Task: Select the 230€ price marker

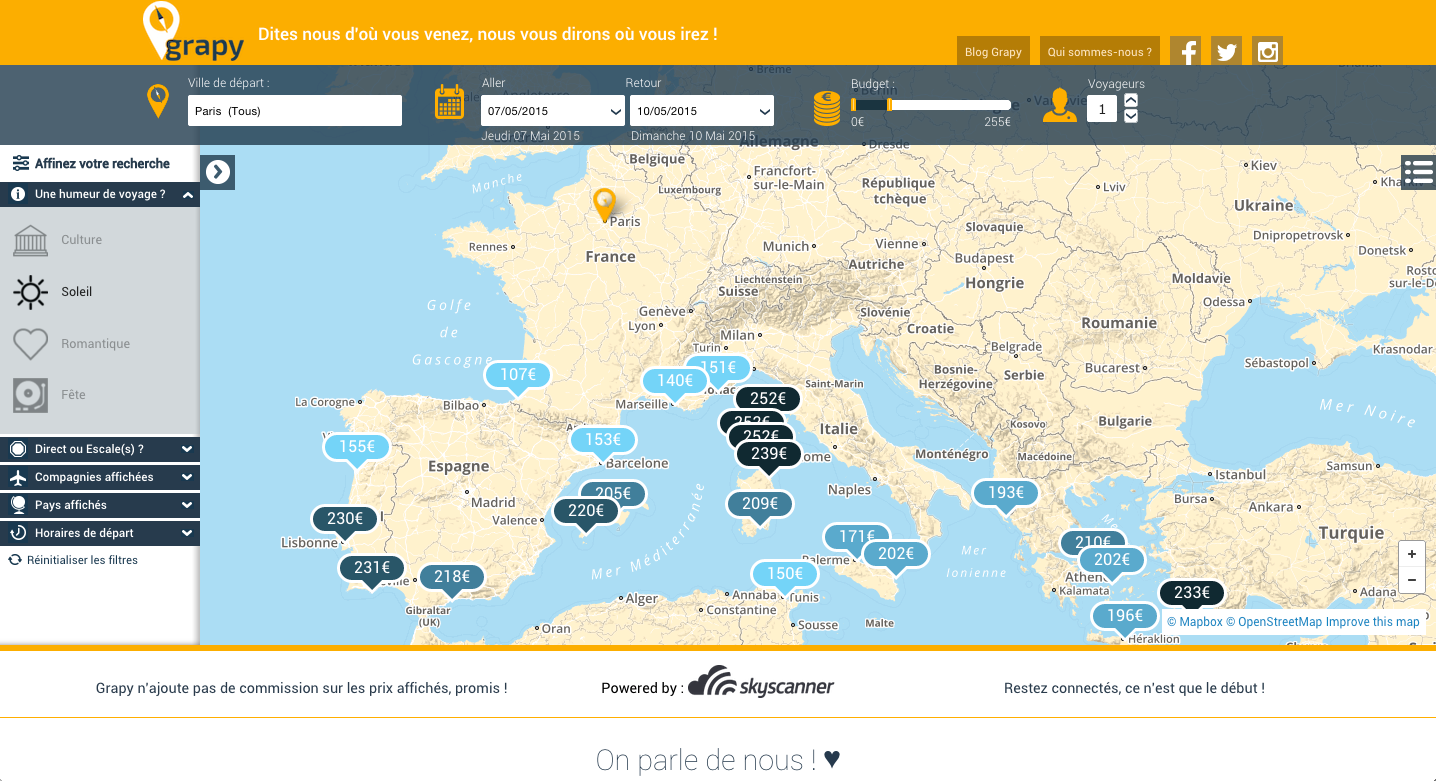Action: tap(345, 521)
